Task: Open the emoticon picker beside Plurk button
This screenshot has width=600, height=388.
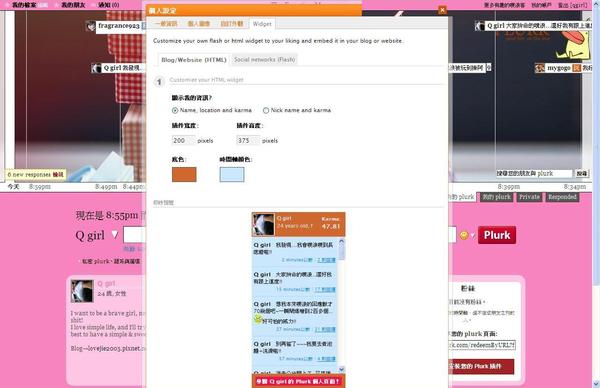Action: pyautogui.click(x=464, y=235)
